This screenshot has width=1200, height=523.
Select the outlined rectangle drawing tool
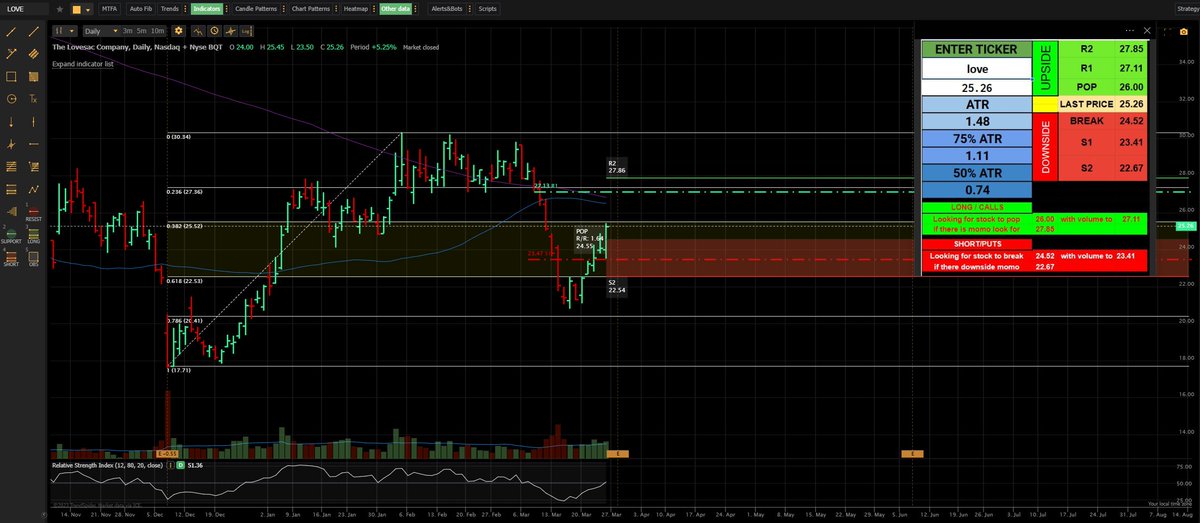11,76
